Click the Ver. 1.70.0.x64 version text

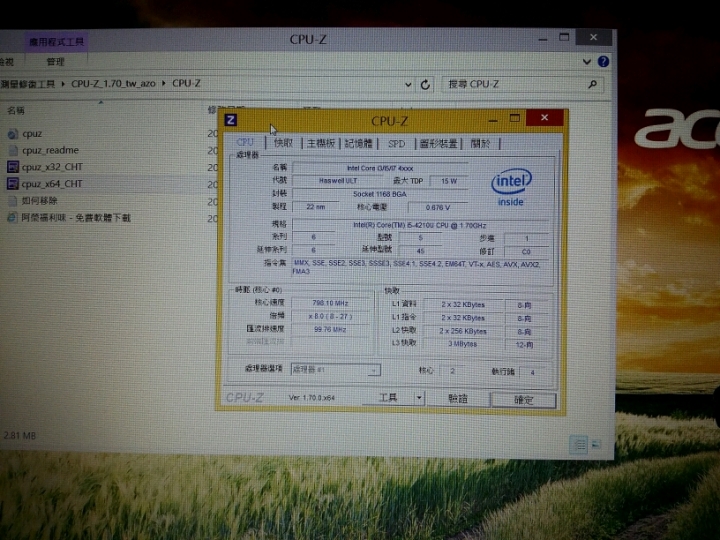point(312,398)
